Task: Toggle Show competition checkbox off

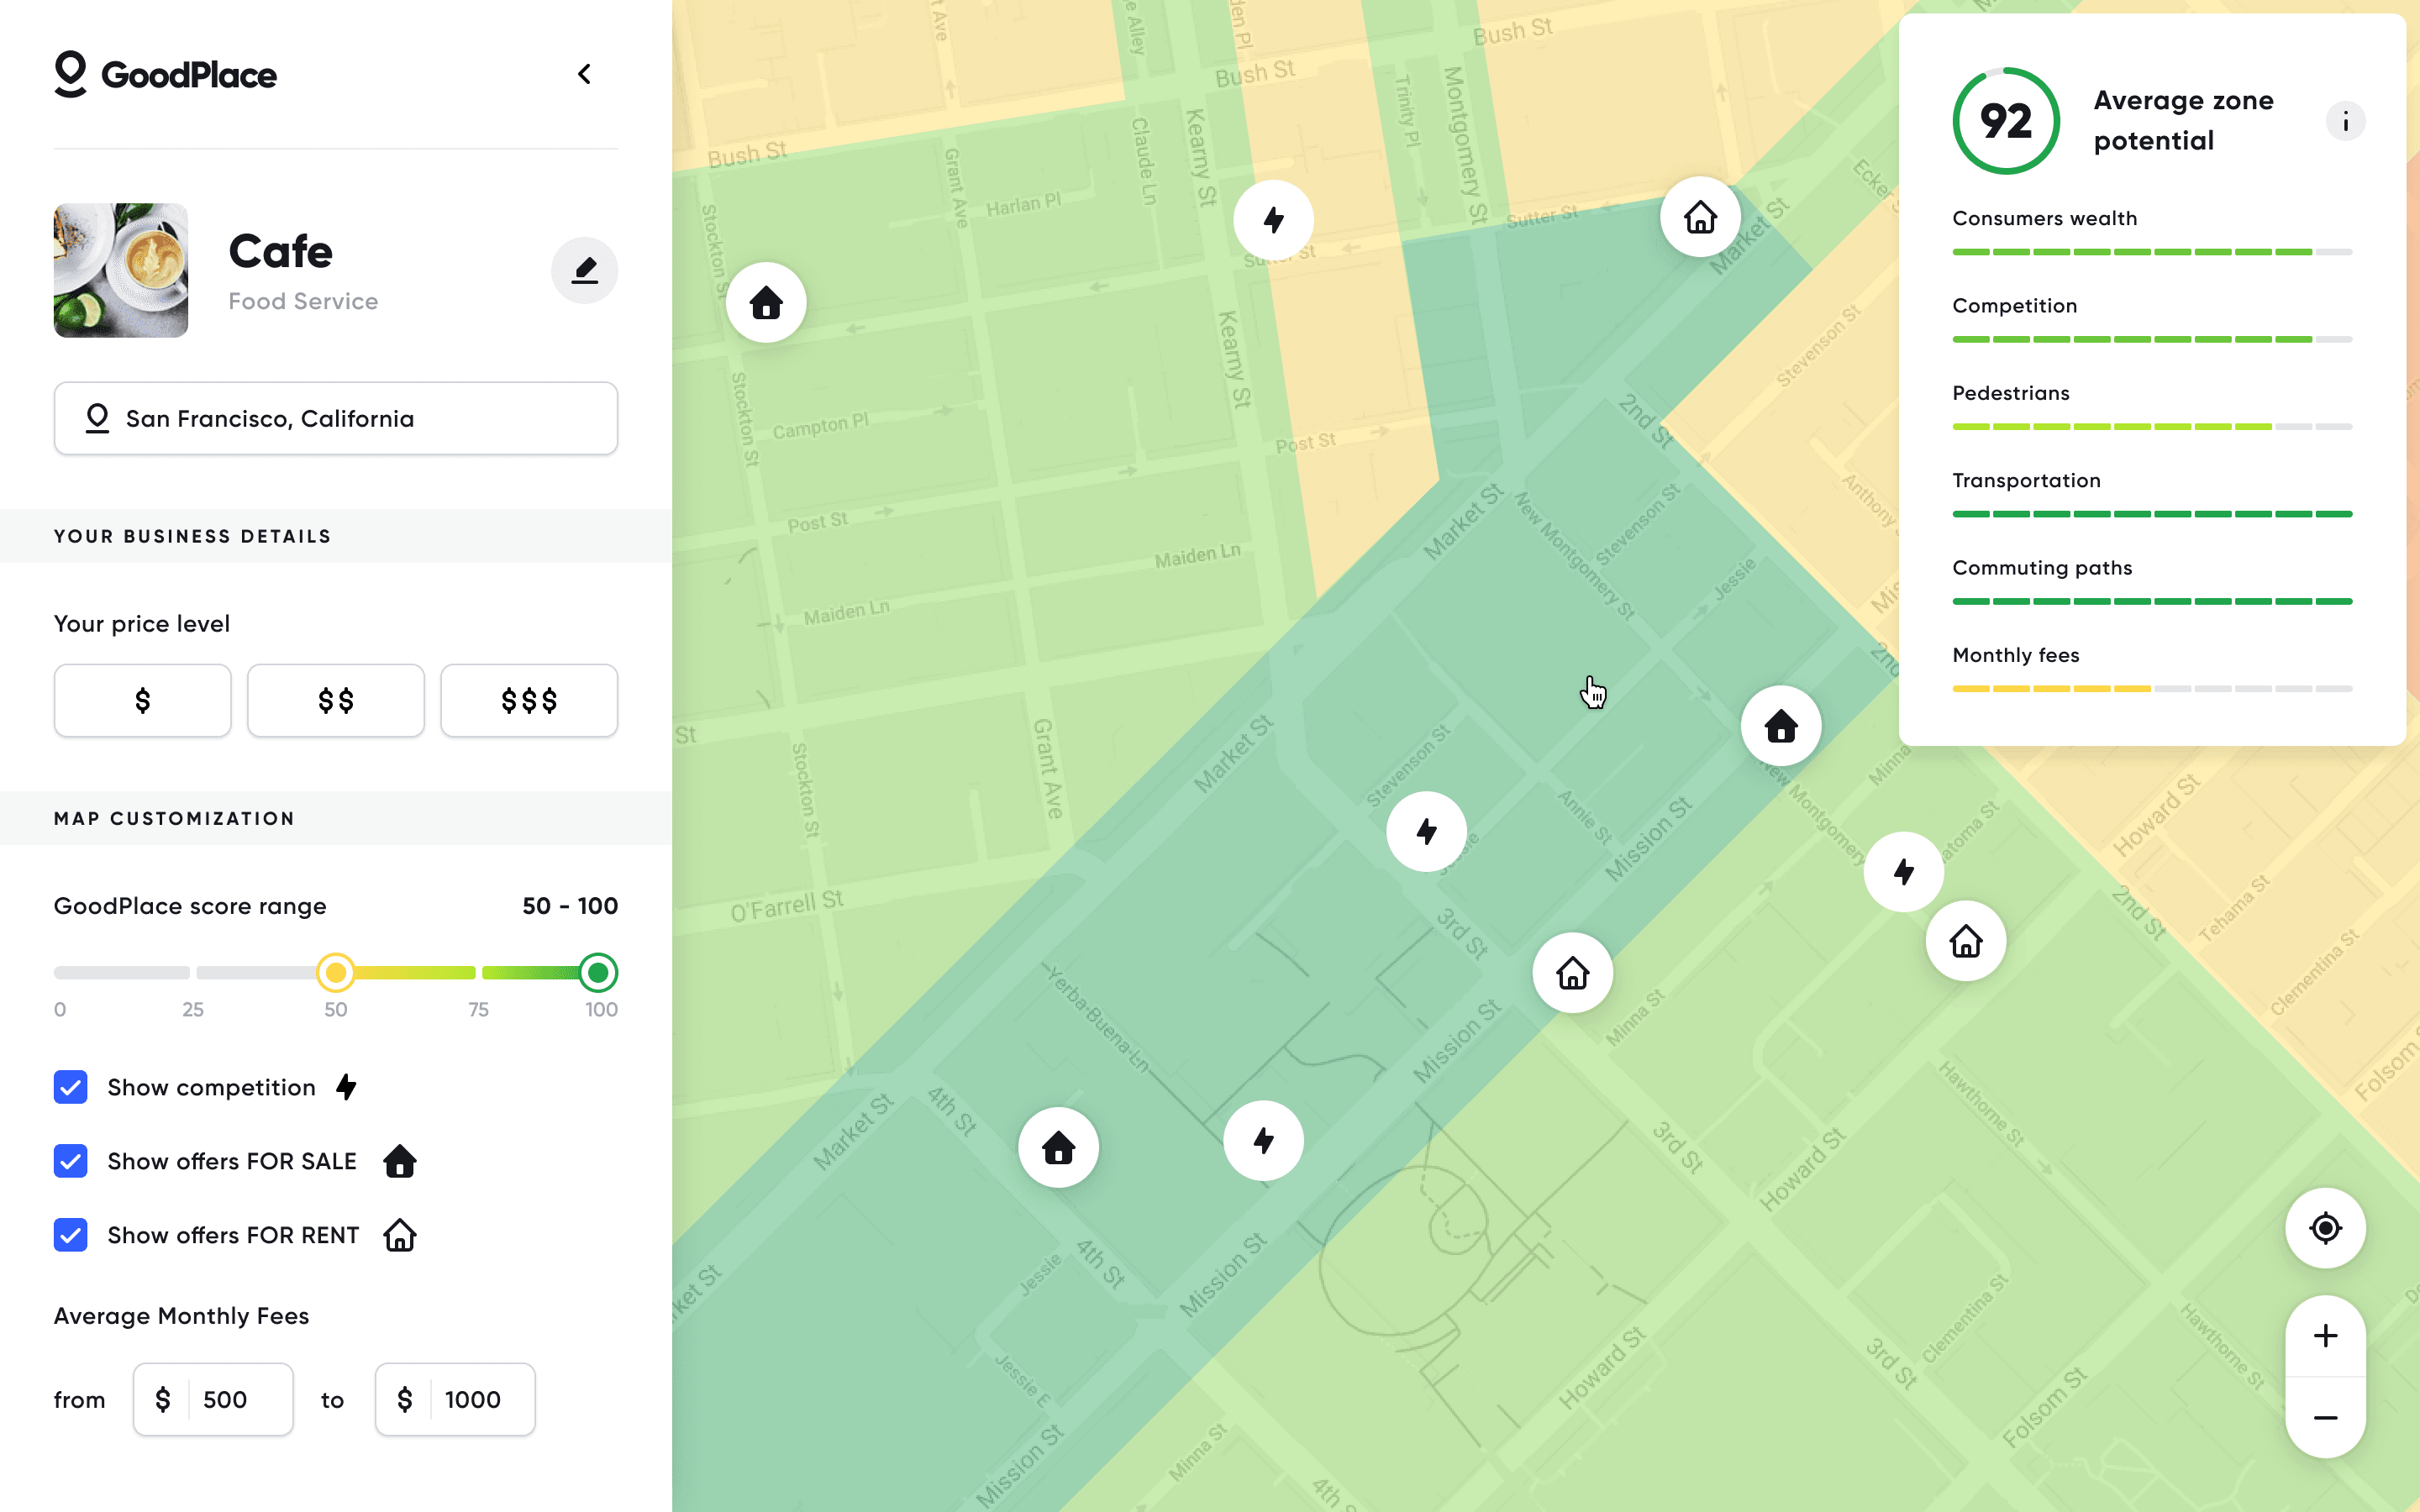Action: click(70, 1085)
